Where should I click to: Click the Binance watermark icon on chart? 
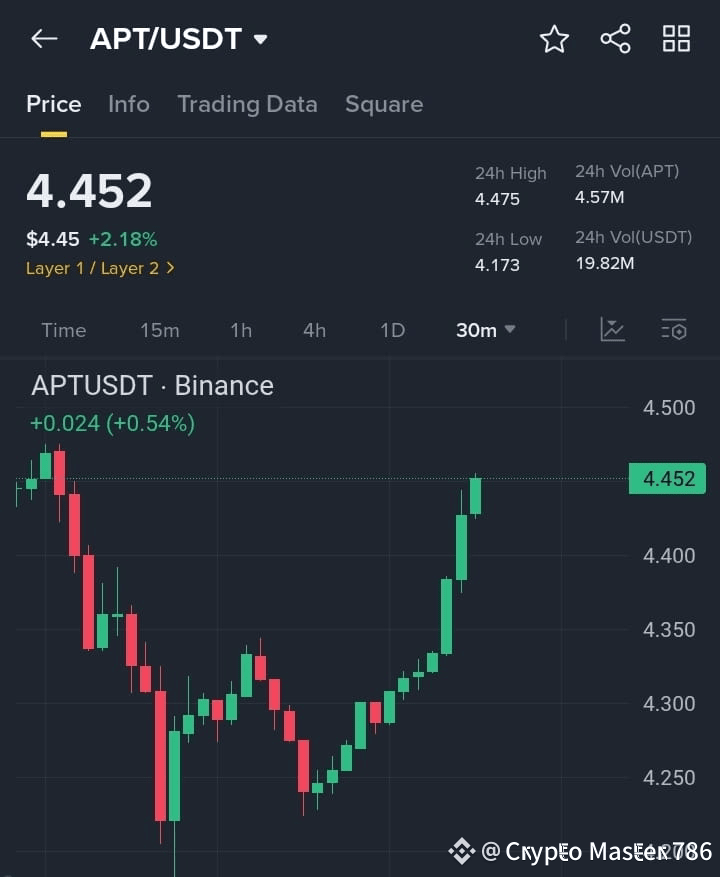461,853
